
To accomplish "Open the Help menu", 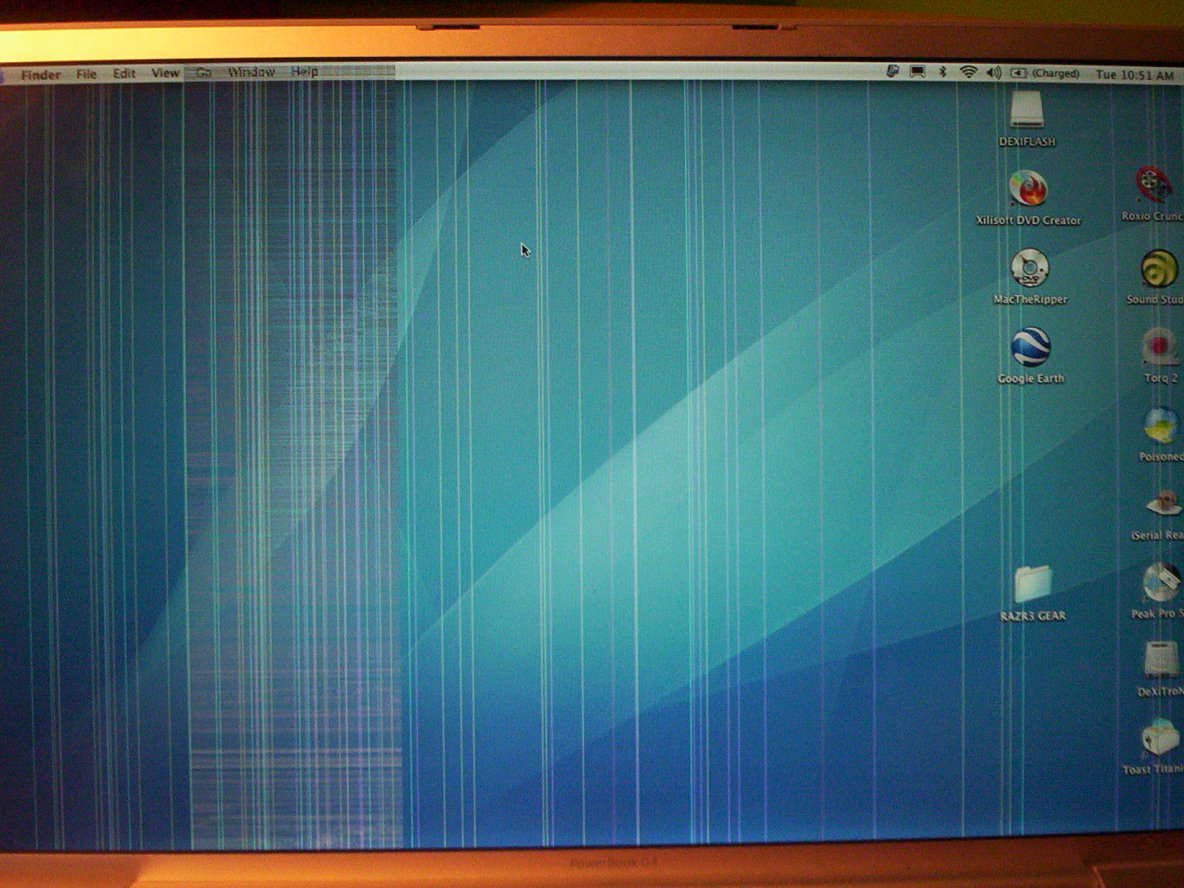I will [304, 72].
